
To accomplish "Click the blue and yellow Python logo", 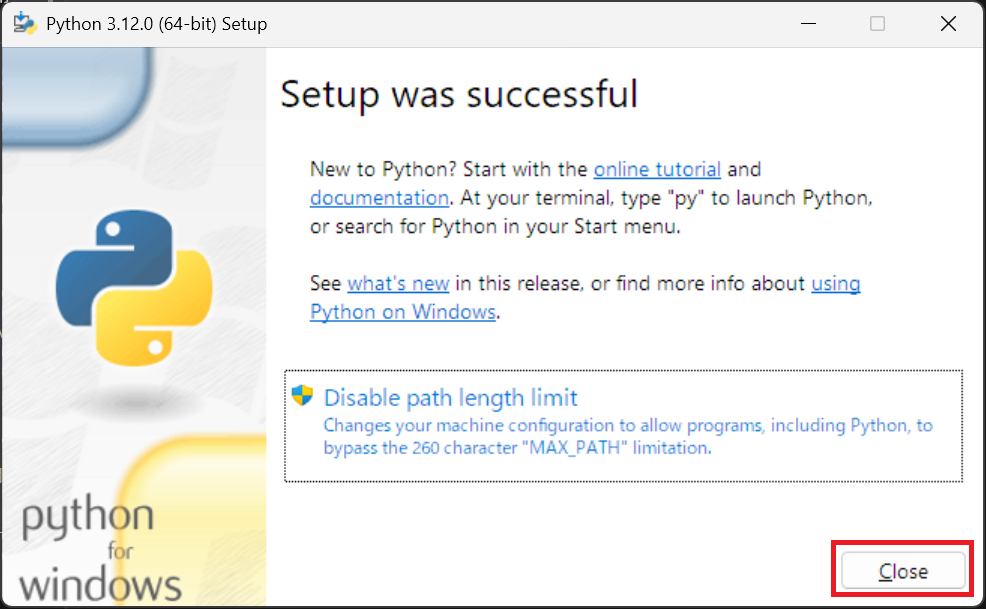I will [x=134, y=288].
